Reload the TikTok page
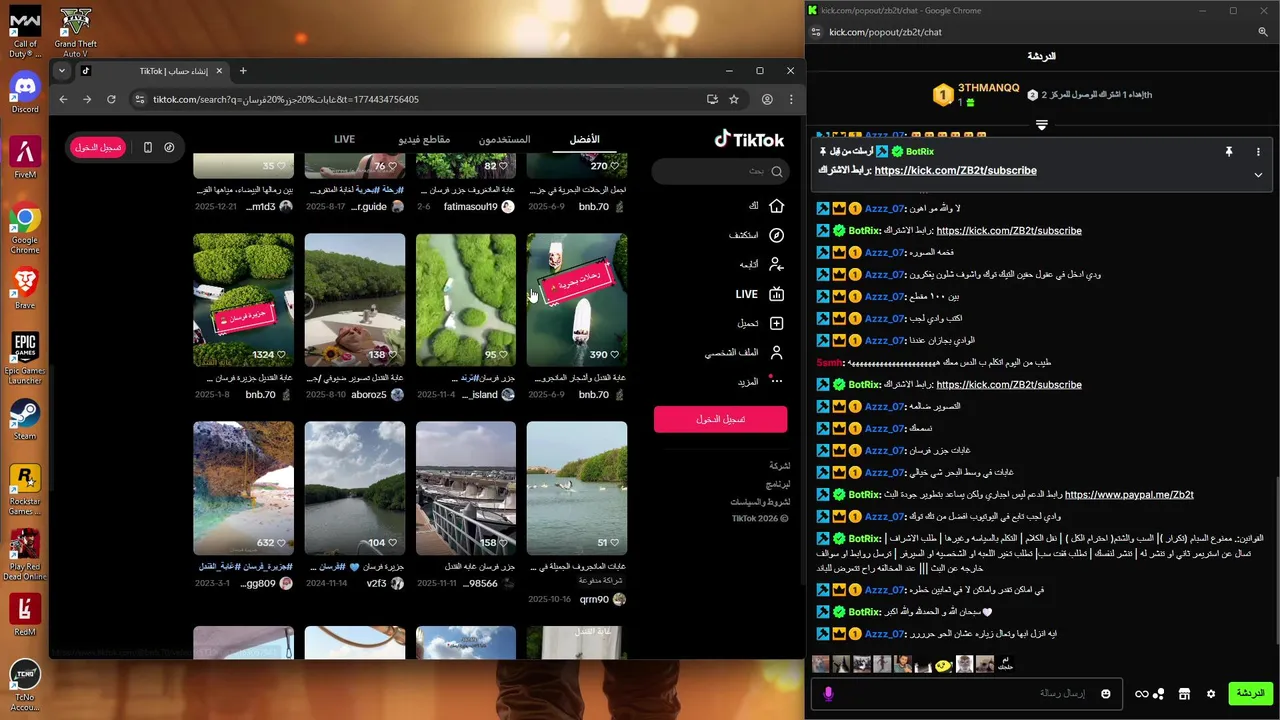Viewport: 1280px width, 720px height. coord(111,99)
